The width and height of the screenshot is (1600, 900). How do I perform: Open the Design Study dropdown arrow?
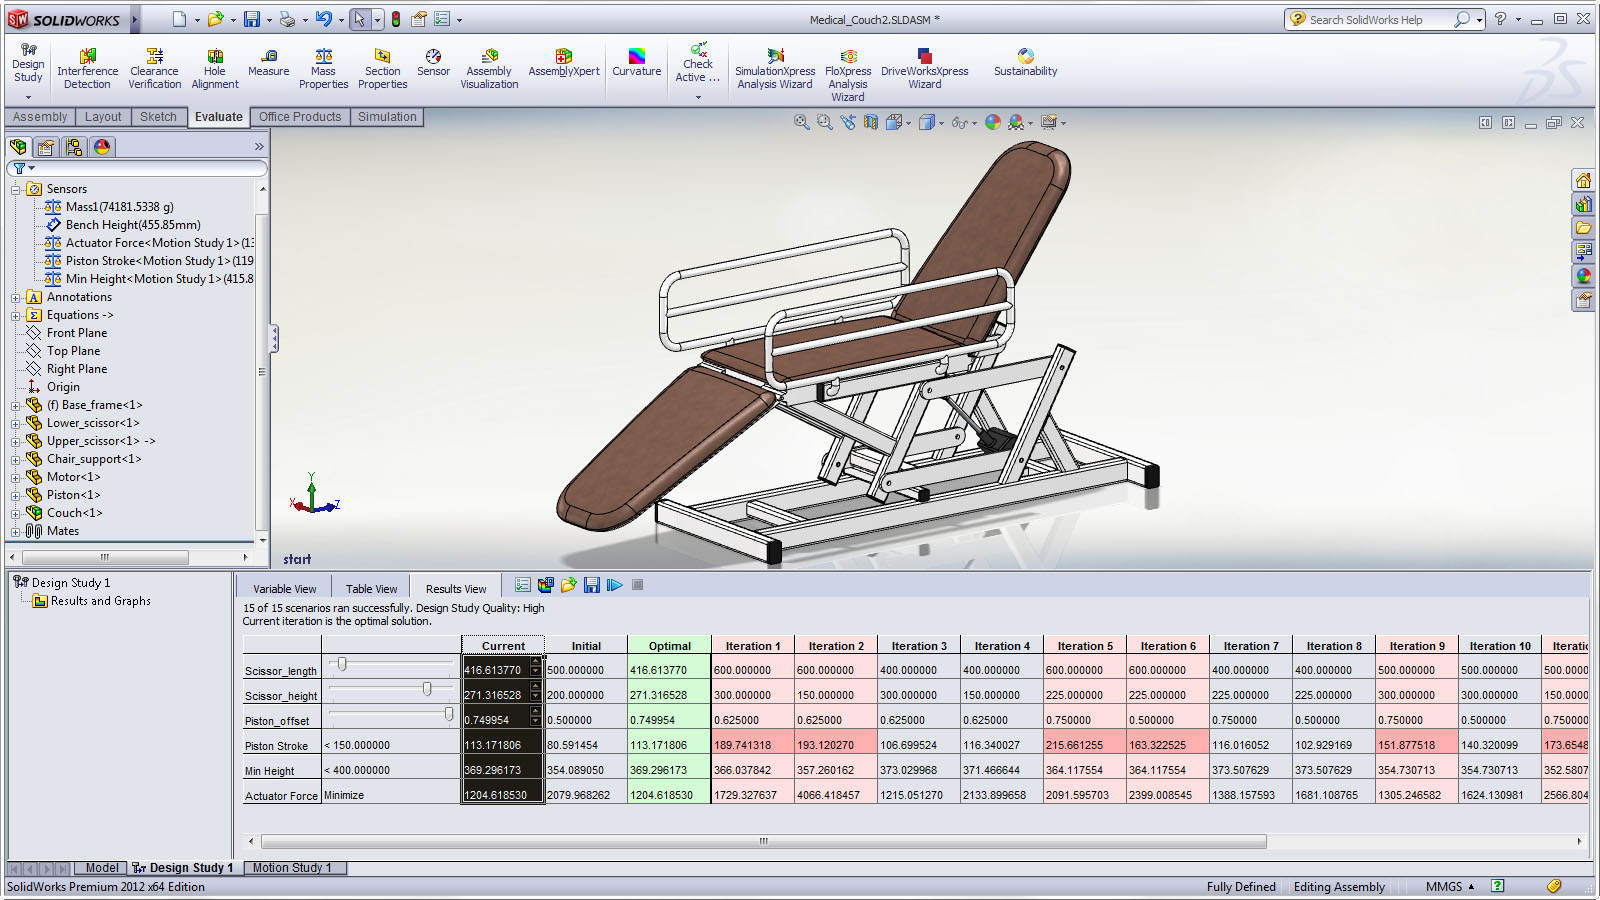(x=28, y=97)
